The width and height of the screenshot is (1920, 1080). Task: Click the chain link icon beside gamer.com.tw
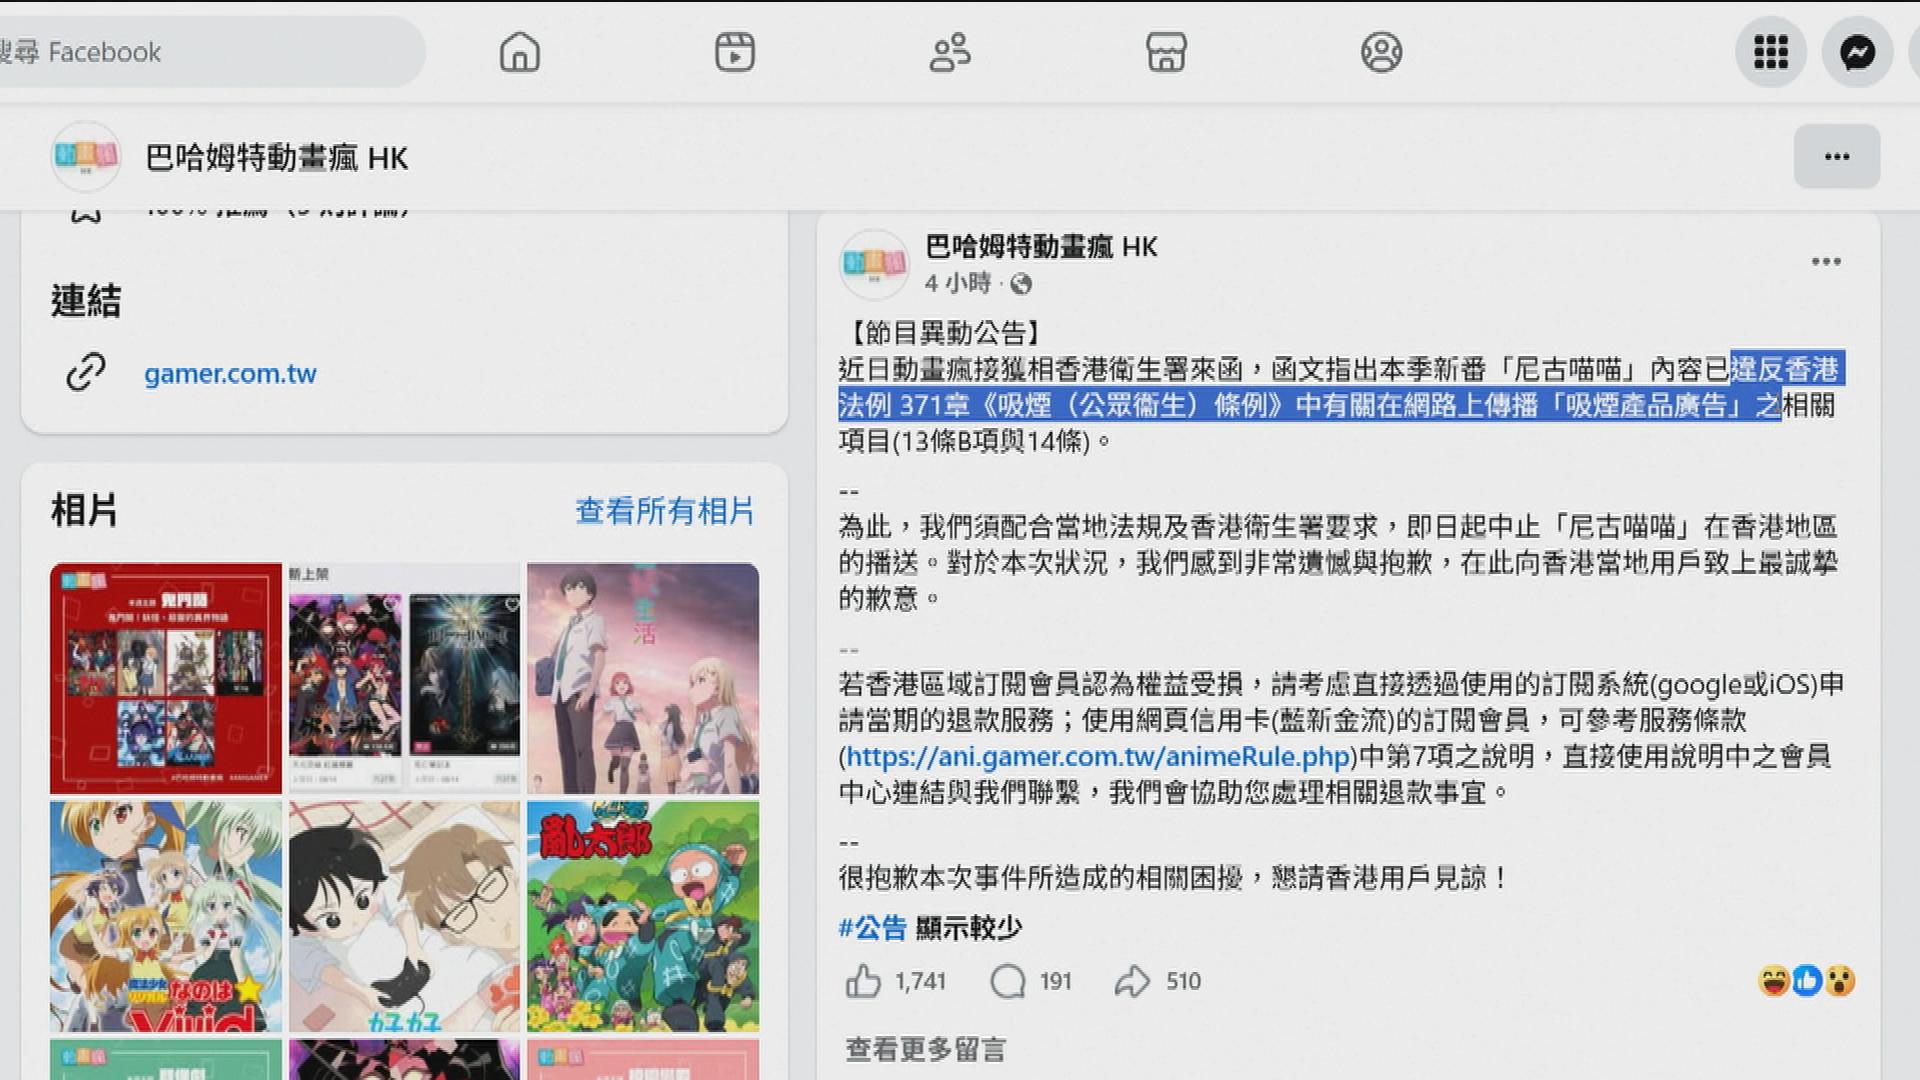86,372
